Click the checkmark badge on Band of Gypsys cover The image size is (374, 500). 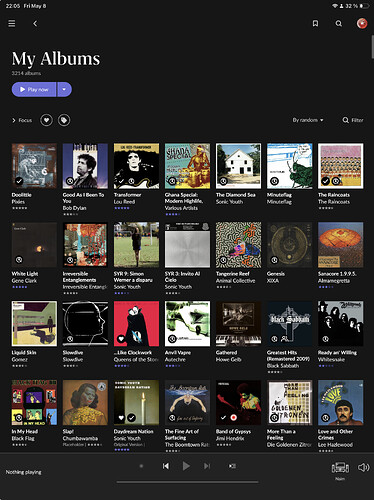223,418
